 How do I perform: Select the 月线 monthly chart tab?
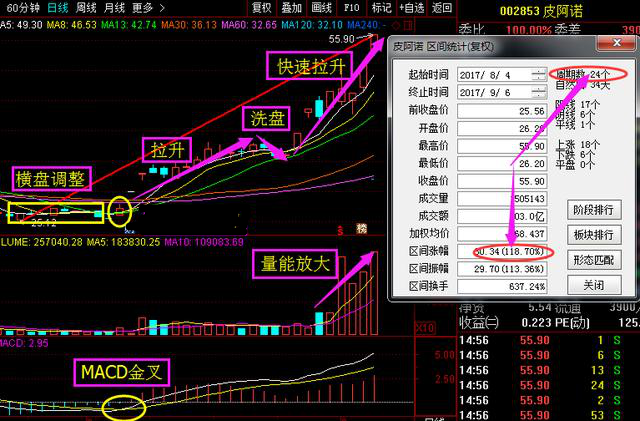click(115, 7)
